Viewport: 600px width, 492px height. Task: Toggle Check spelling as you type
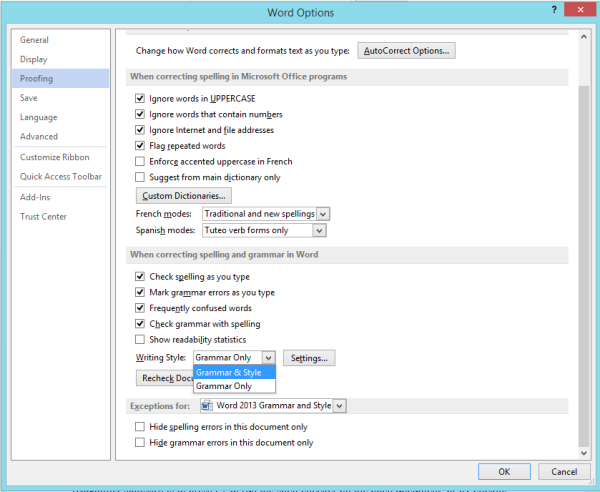click(140, 277)
